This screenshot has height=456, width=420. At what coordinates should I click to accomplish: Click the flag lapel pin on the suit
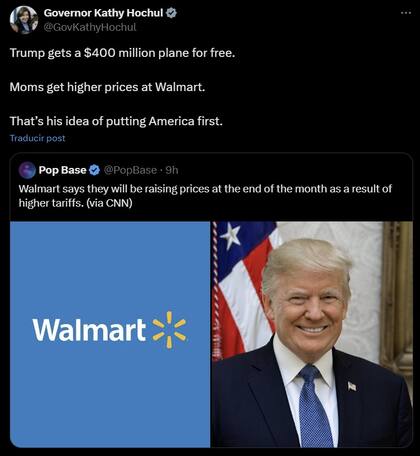(352, 386)
